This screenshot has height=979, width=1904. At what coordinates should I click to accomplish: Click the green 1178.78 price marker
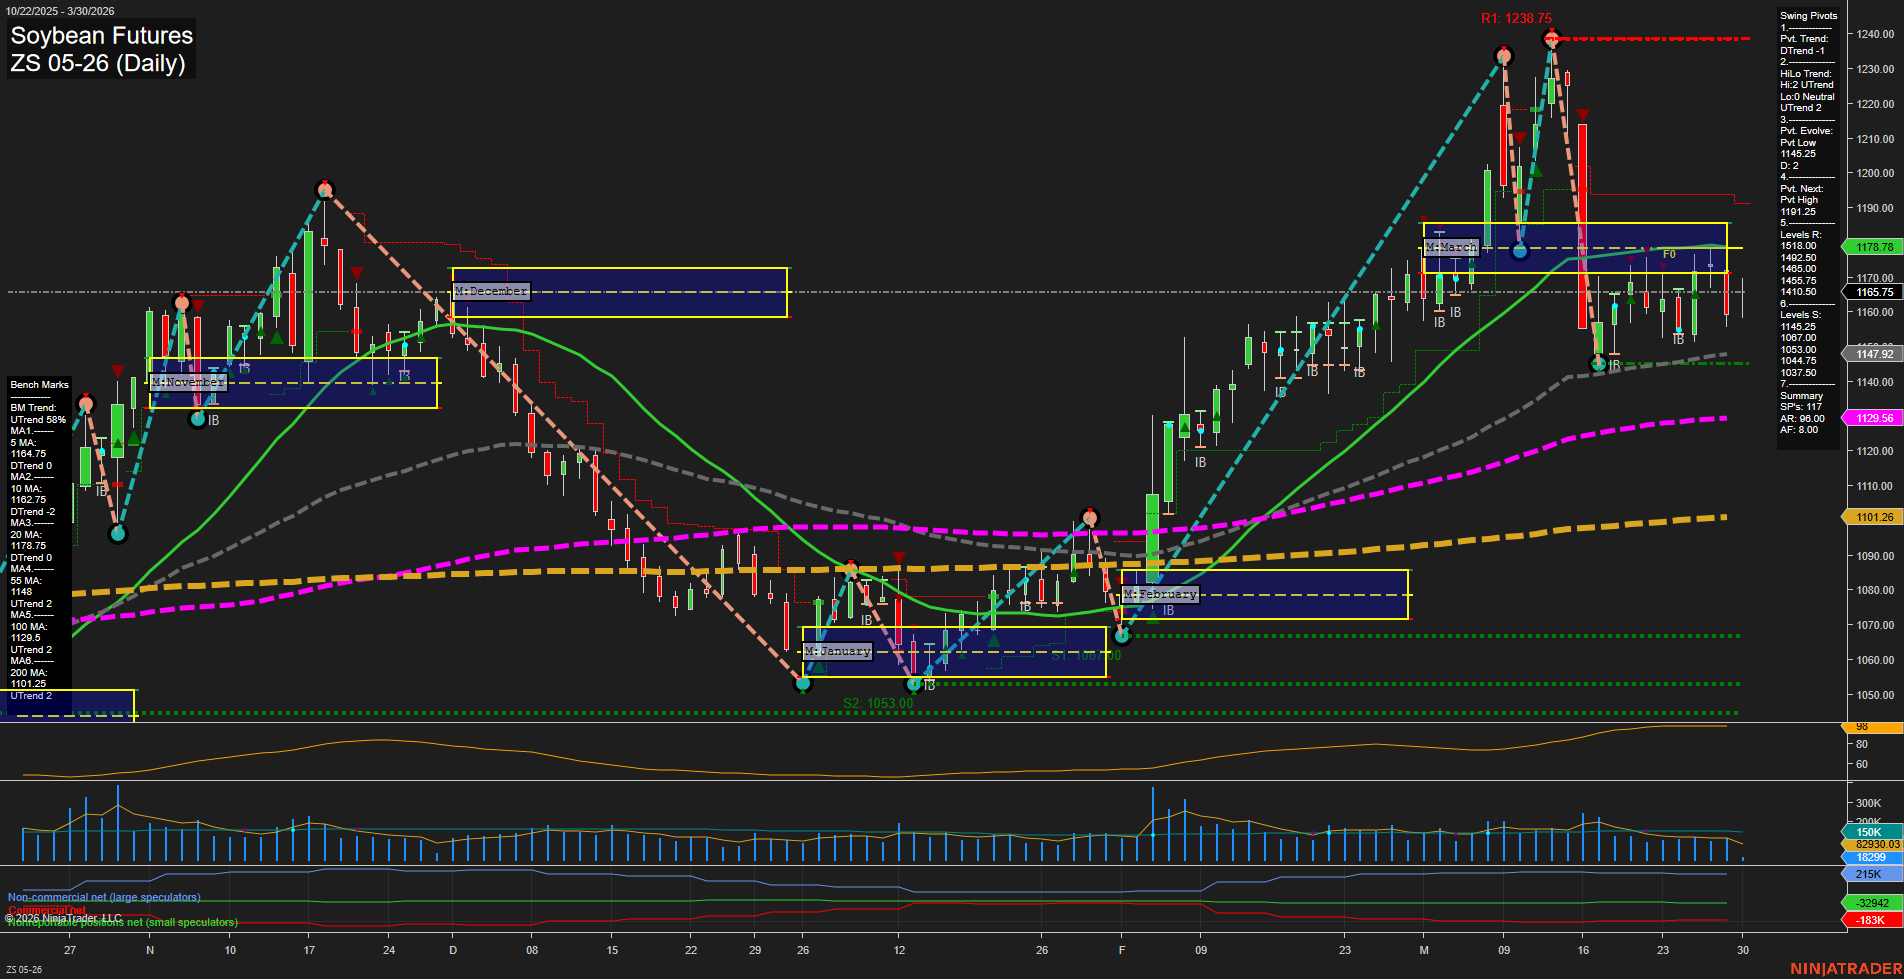pos(1872,247)
